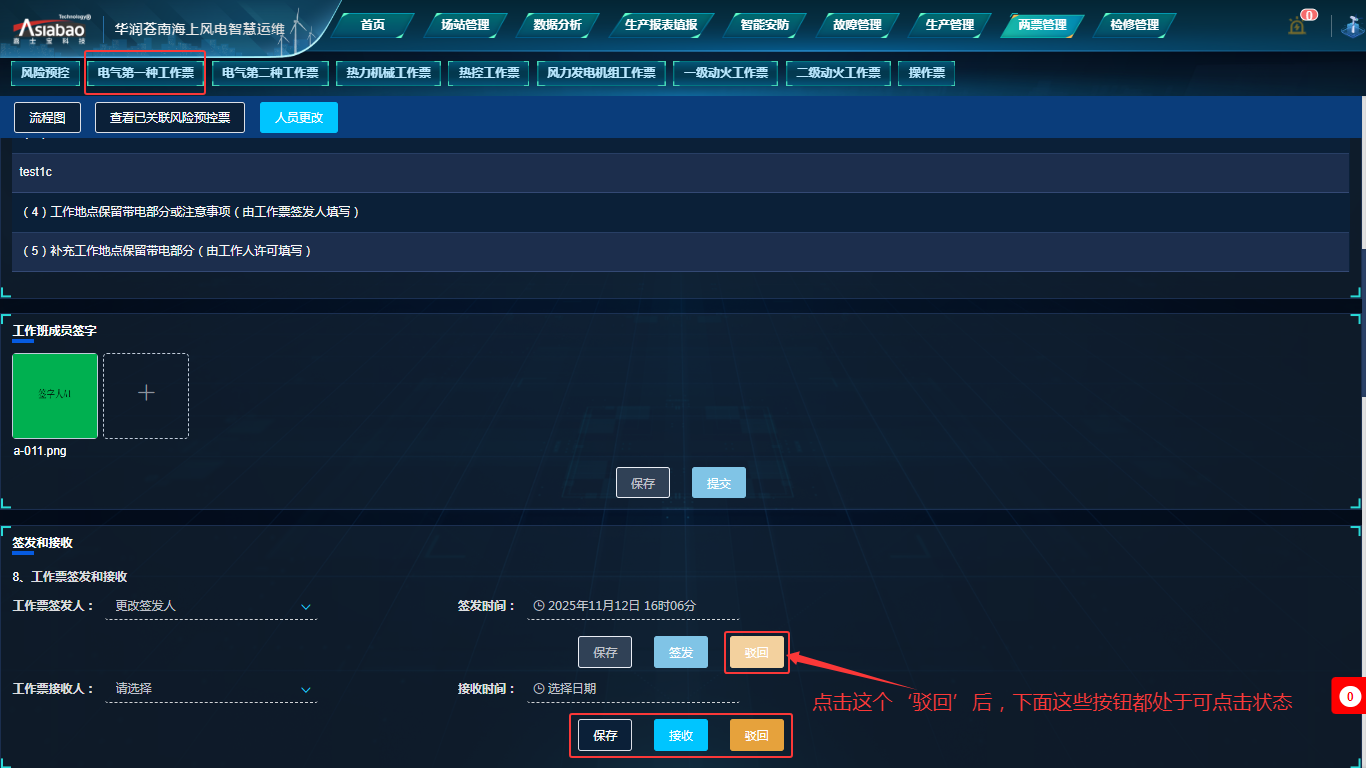Image resolution: width=1366 pixels, height=768 pixels.
Task: Click 查看已关联风险预控票 button
Action: point(170,117)
